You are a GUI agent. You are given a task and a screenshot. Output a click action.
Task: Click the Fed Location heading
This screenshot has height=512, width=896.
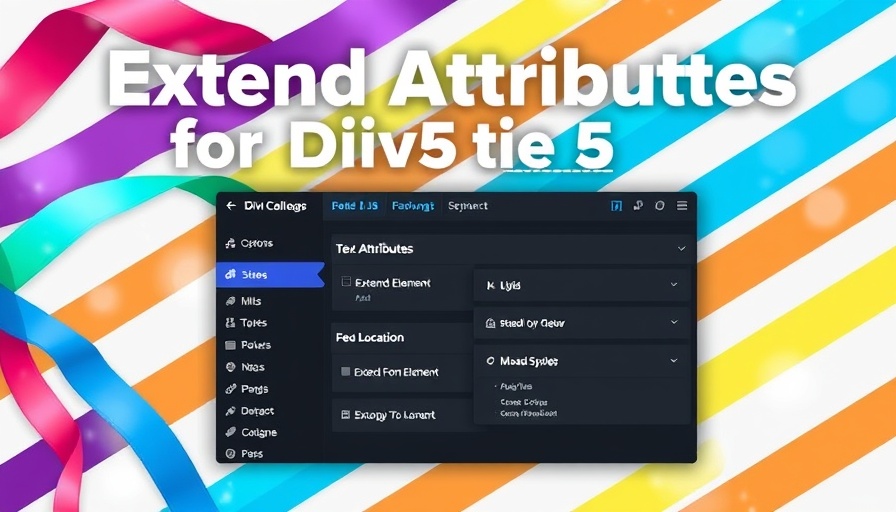click(370, 337)
